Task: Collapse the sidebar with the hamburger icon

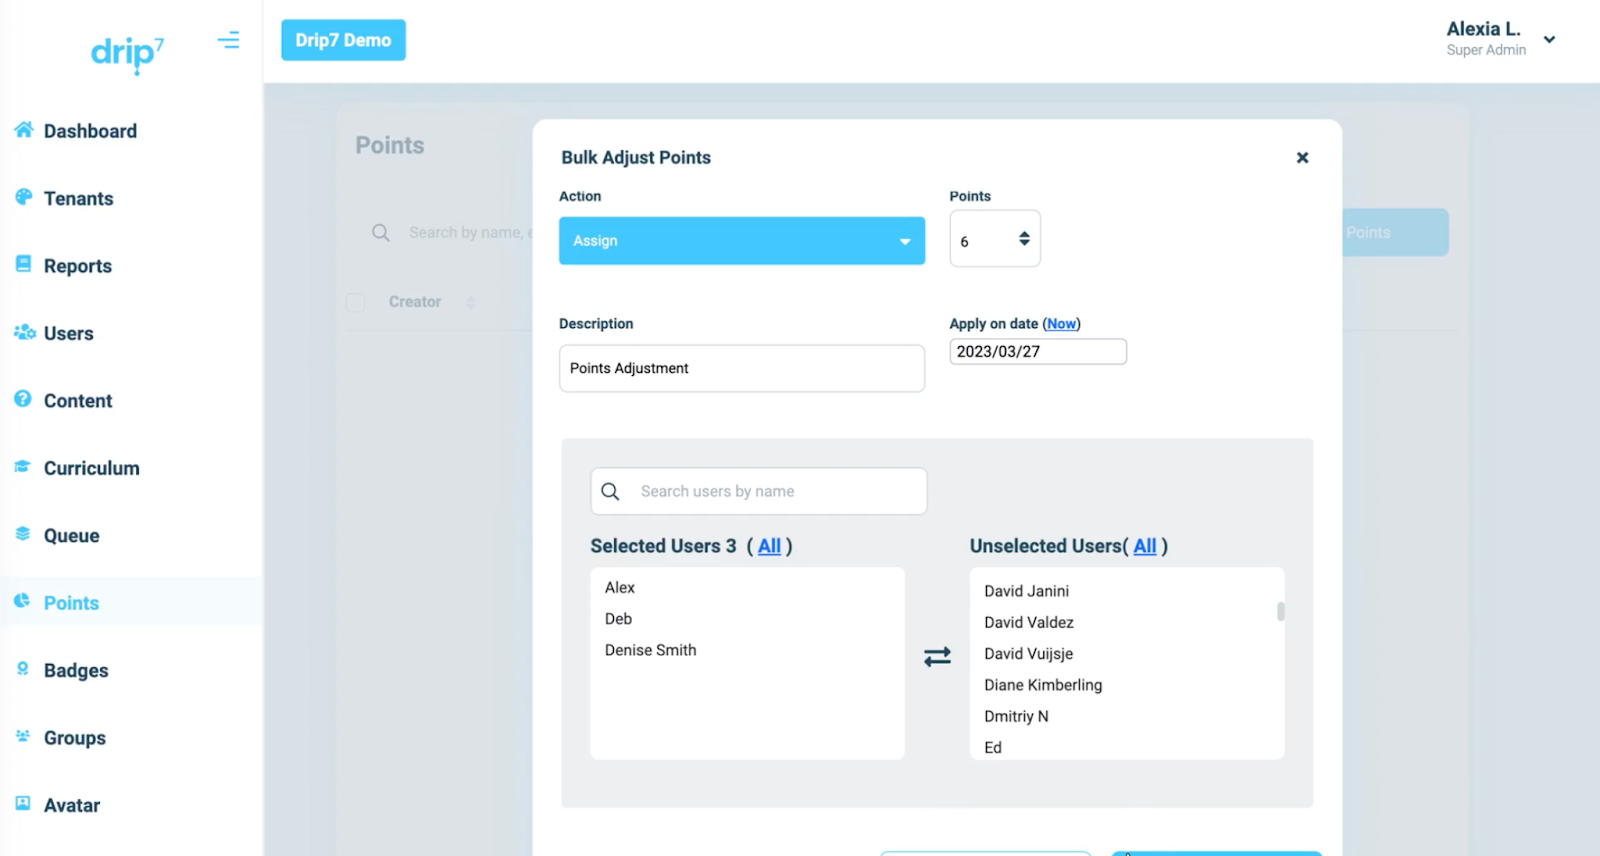Action: (229, 40)
